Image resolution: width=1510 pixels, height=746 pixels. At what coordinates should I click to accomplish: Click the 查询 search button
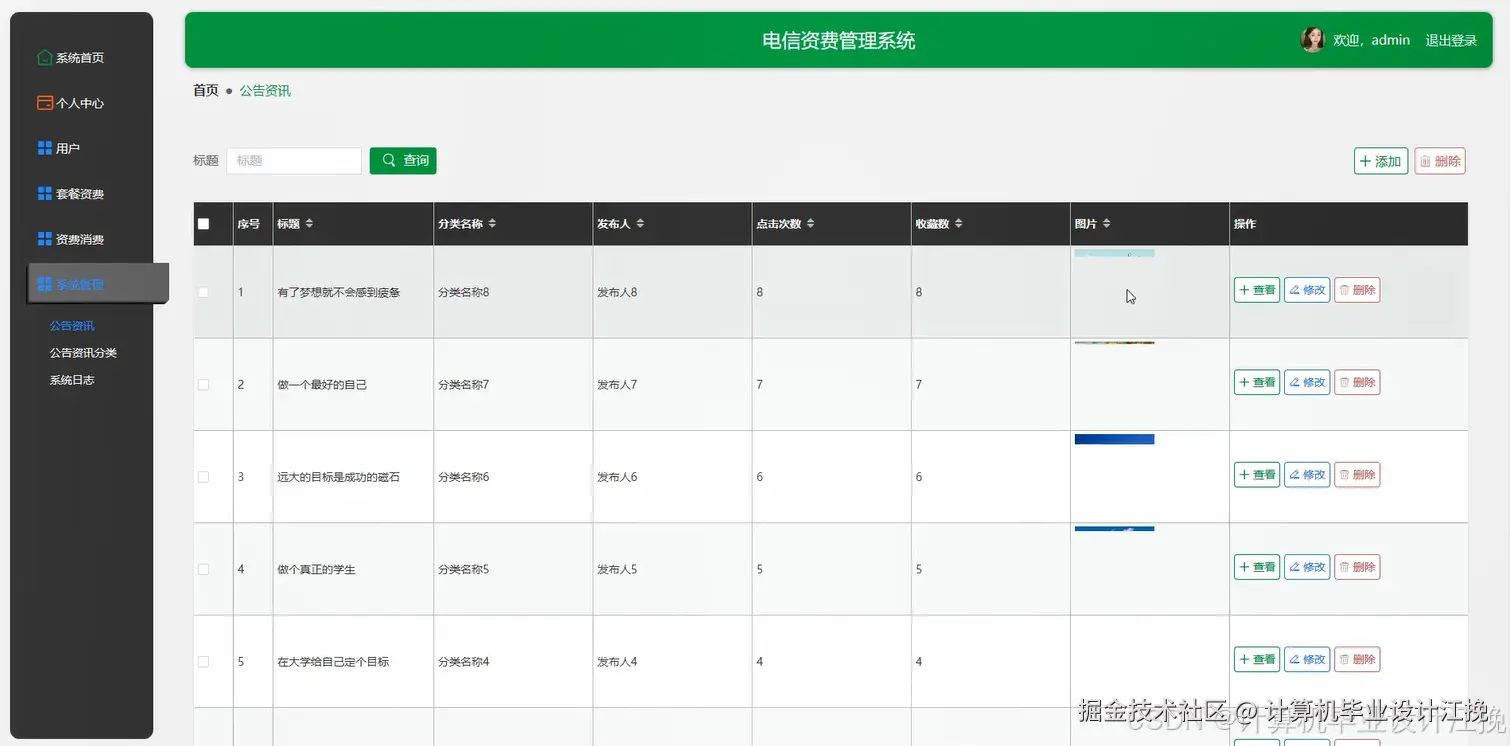click(403, 160)
